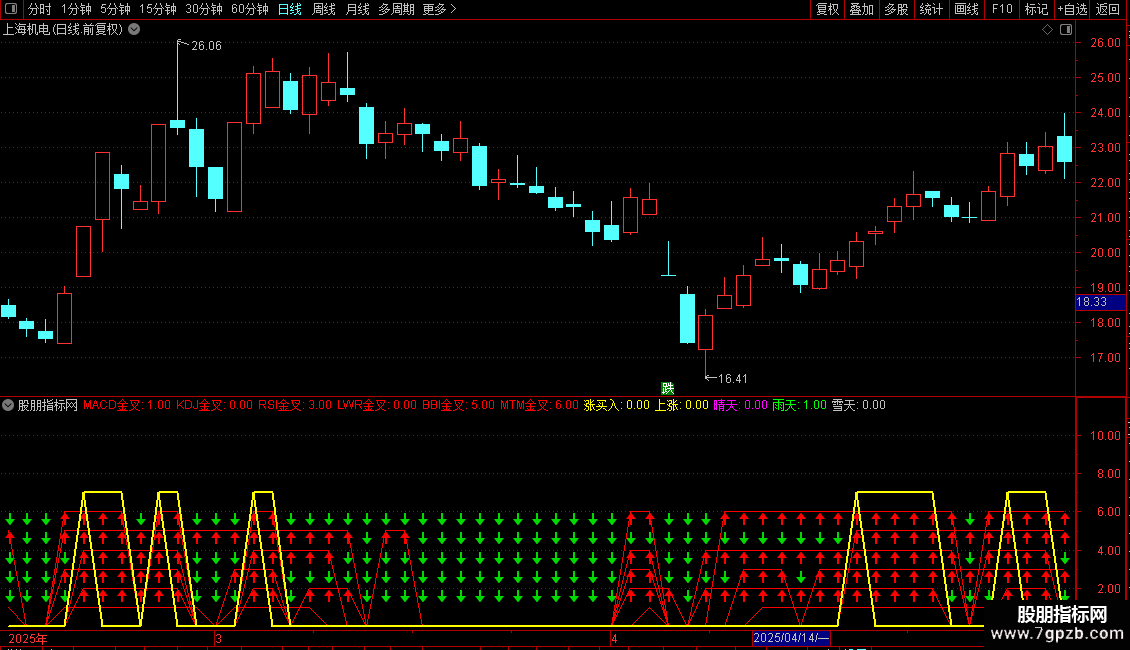The width and height of the screenshot is (1130, 650).
Task: Click the 叠加 overlay button
Action: [861, 9]
